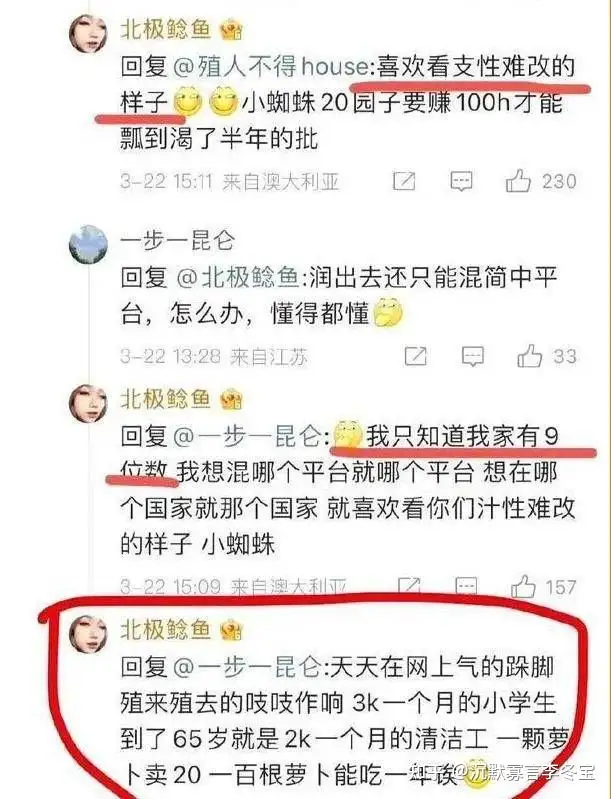Like the 15:09 comment with 157 likes

click(x=523, y=587)
